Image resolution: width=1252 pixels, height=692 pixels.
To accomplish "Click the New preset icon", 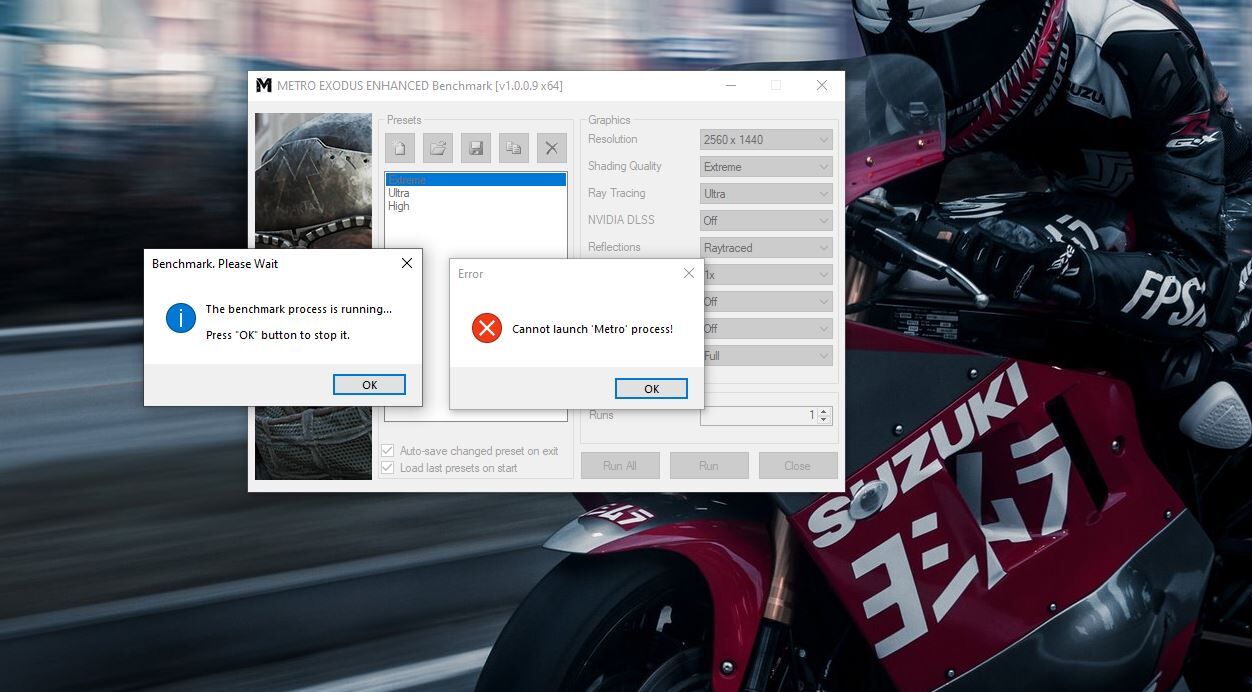I will pos(400,148).
